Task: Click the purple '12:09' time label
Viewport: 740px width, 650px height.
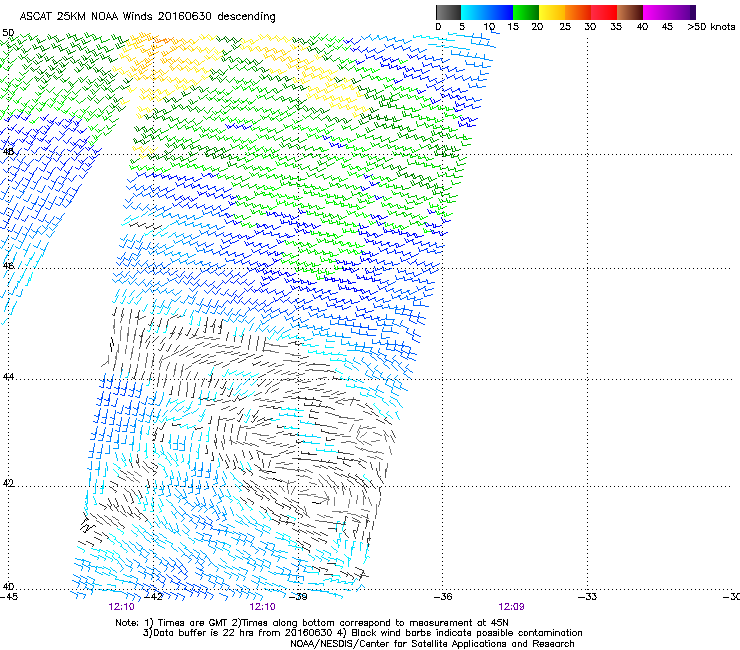Action: coord(511,607)
